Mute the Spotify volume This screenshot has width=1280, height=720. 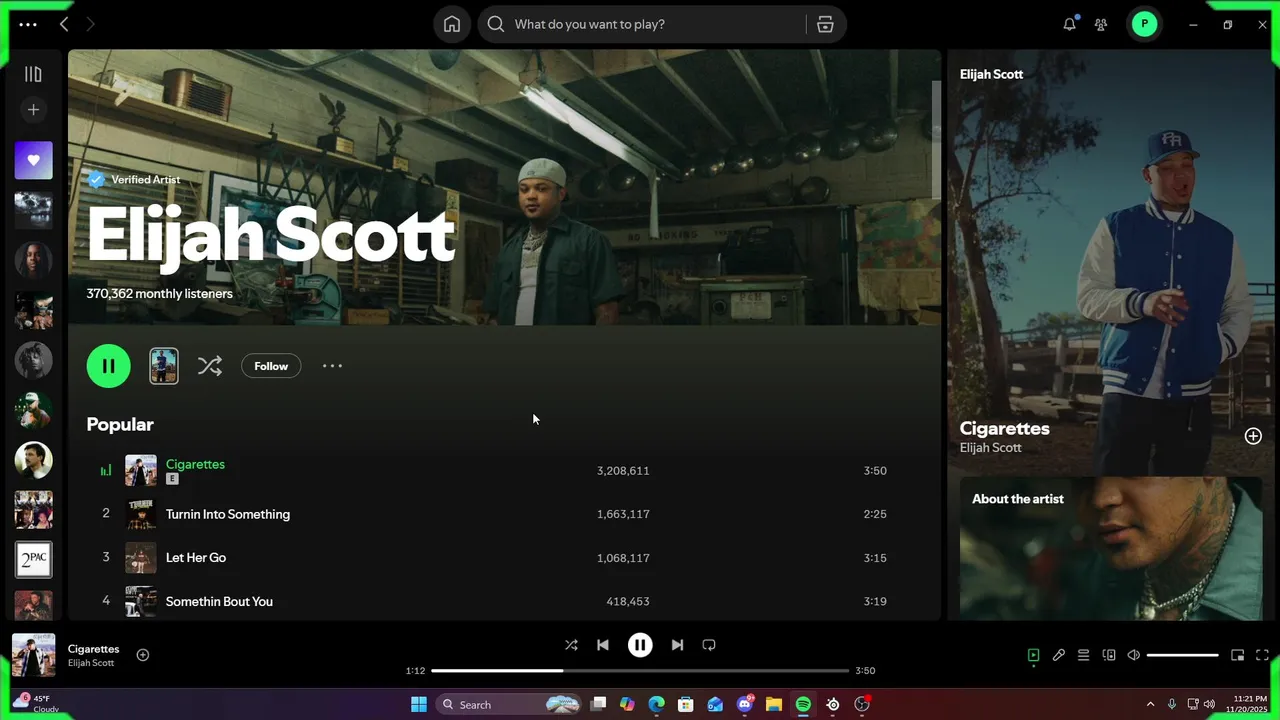[1134, 655]
